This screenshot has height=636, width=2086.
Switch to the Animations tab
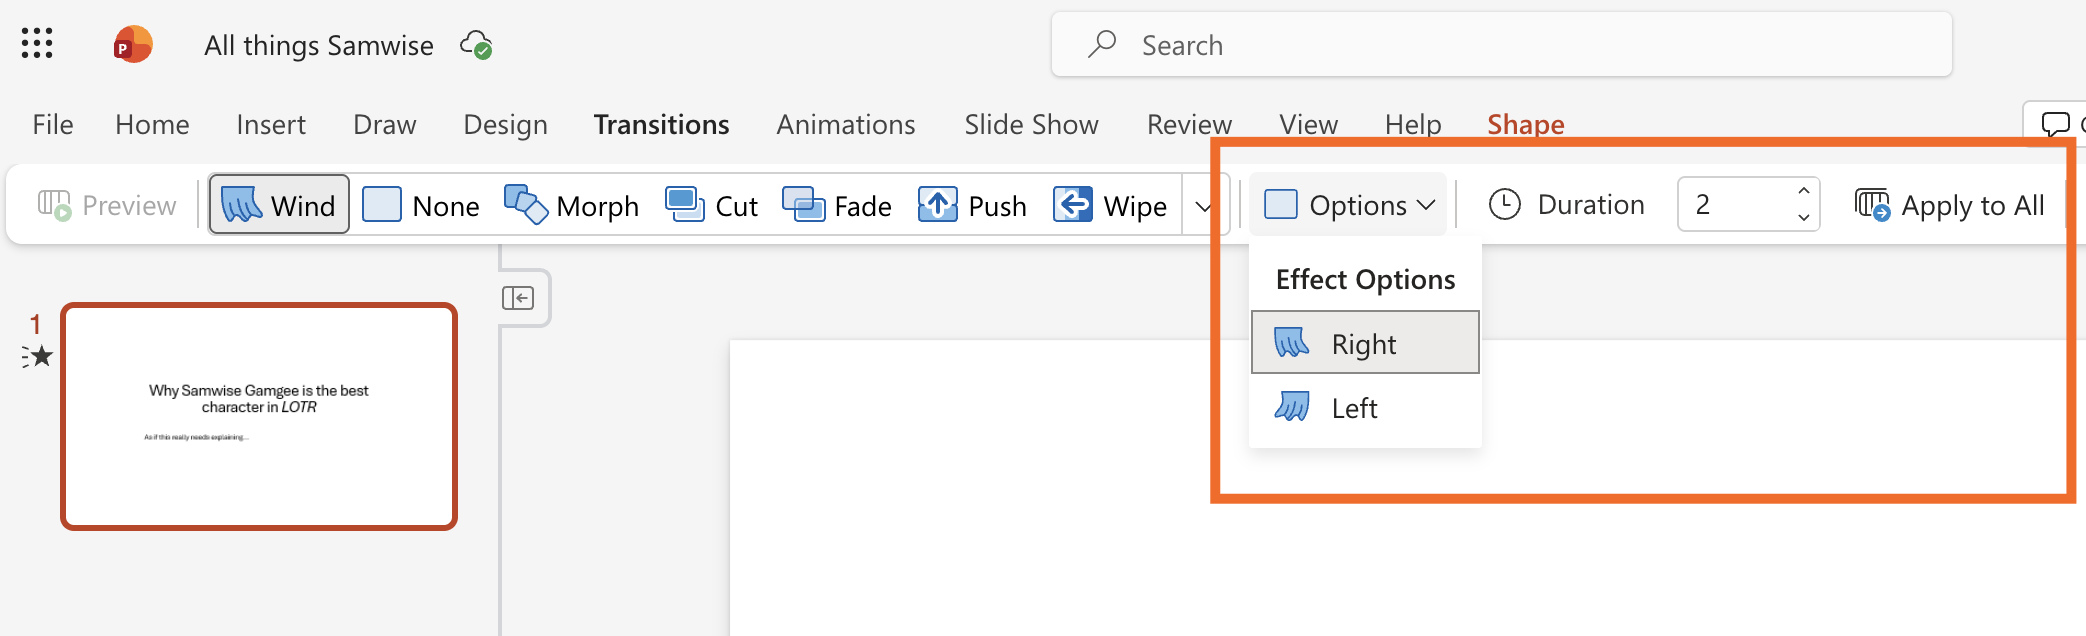[x=846, y=124]
